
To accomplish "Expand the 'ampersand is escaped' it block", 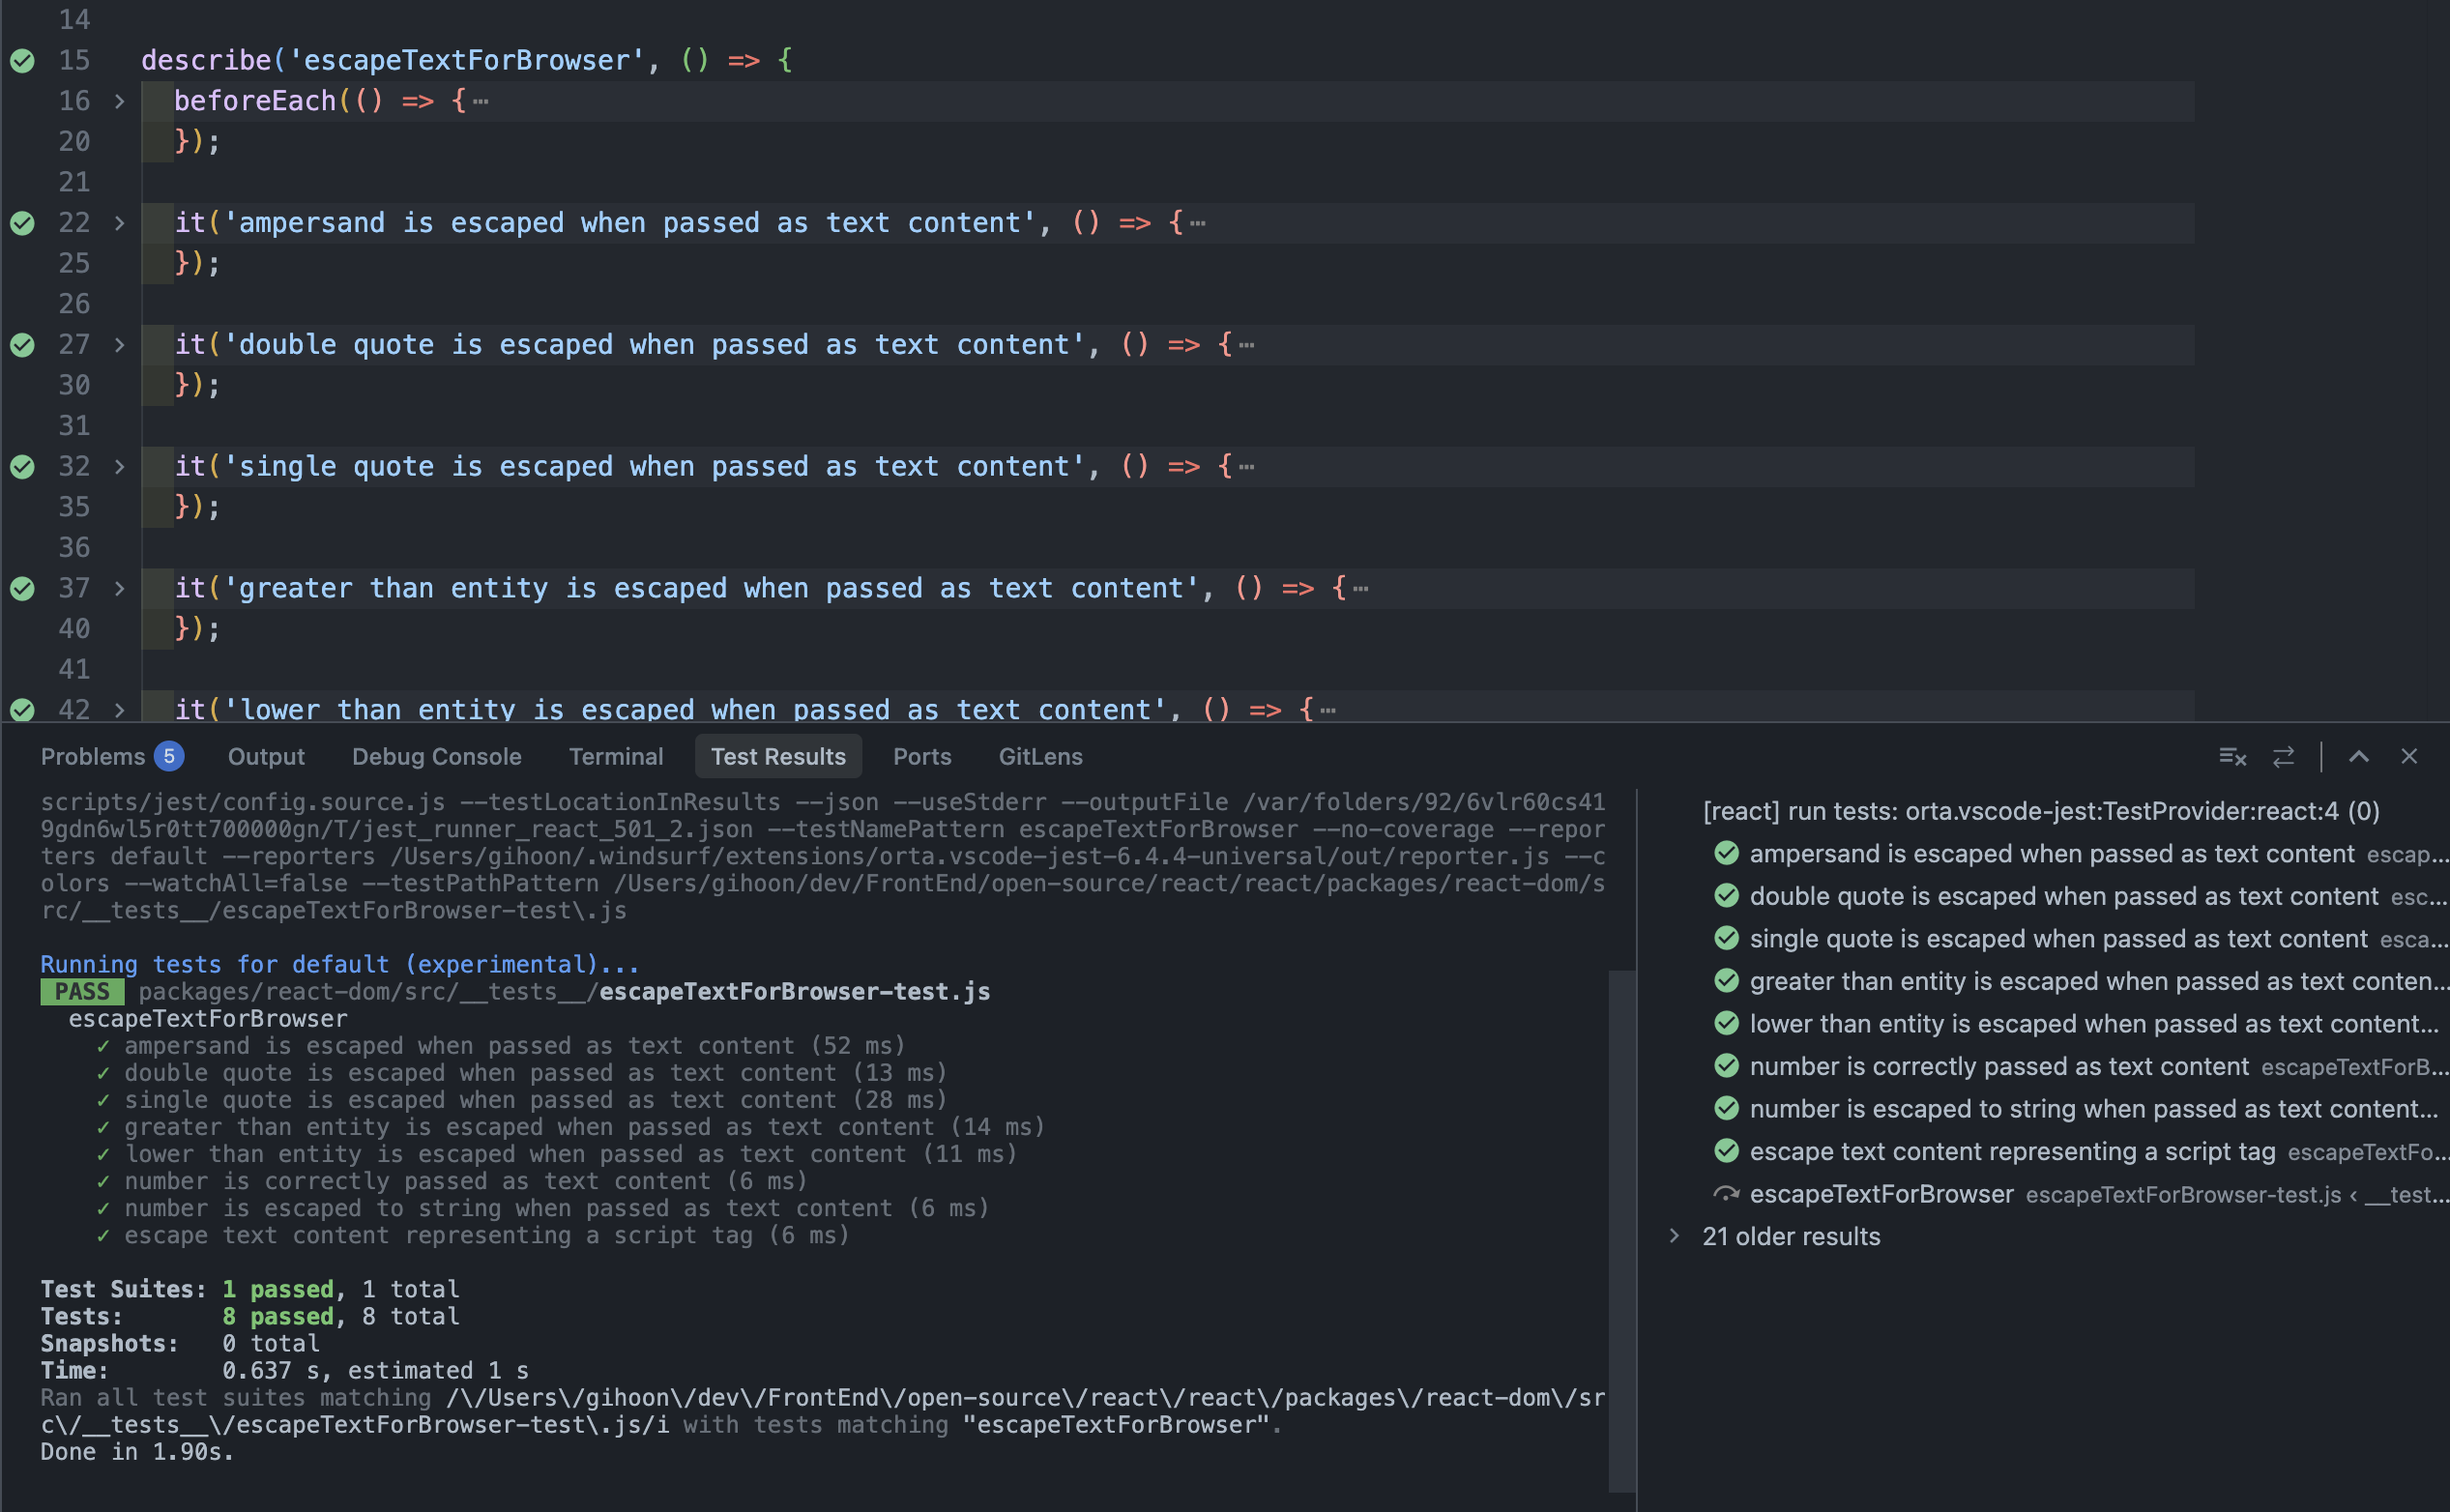I will (x=119, y=222).
